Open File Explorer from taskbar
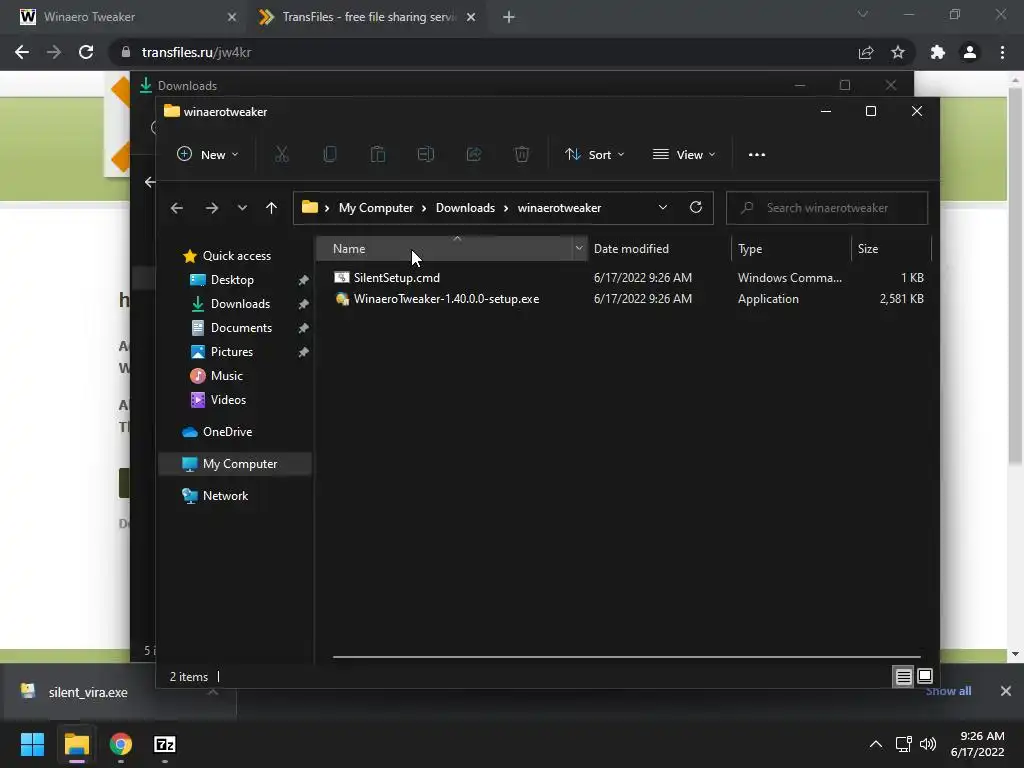 (76, 744)
